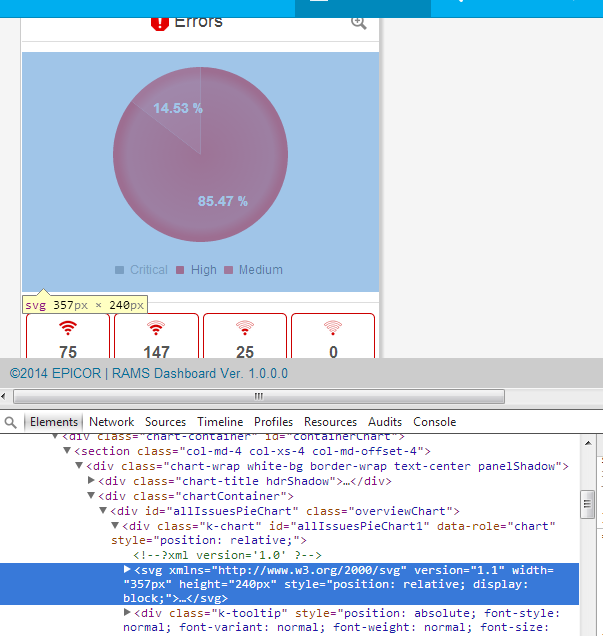Viewport: 603px width, 636px height.
Task: Collapse the chart-wrap white-bg div node
Action: point(79,466)
